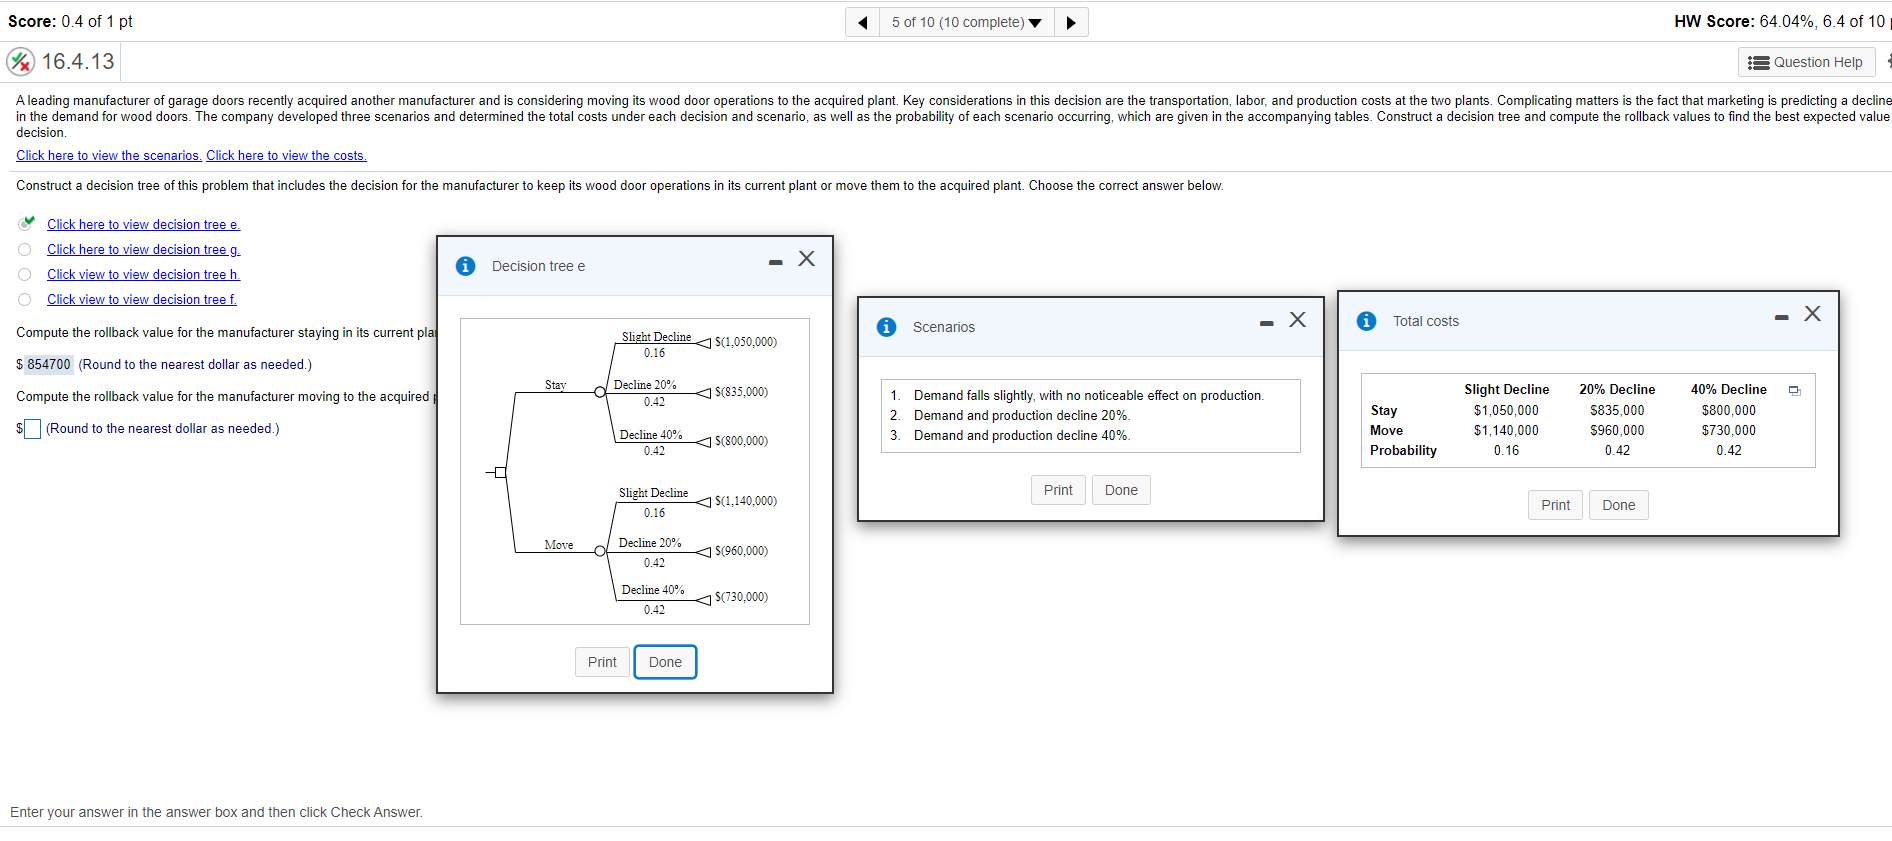Close the Scenarios dialog
The height and width of the screenshot is (841, 1892).
coord(1298,320)
